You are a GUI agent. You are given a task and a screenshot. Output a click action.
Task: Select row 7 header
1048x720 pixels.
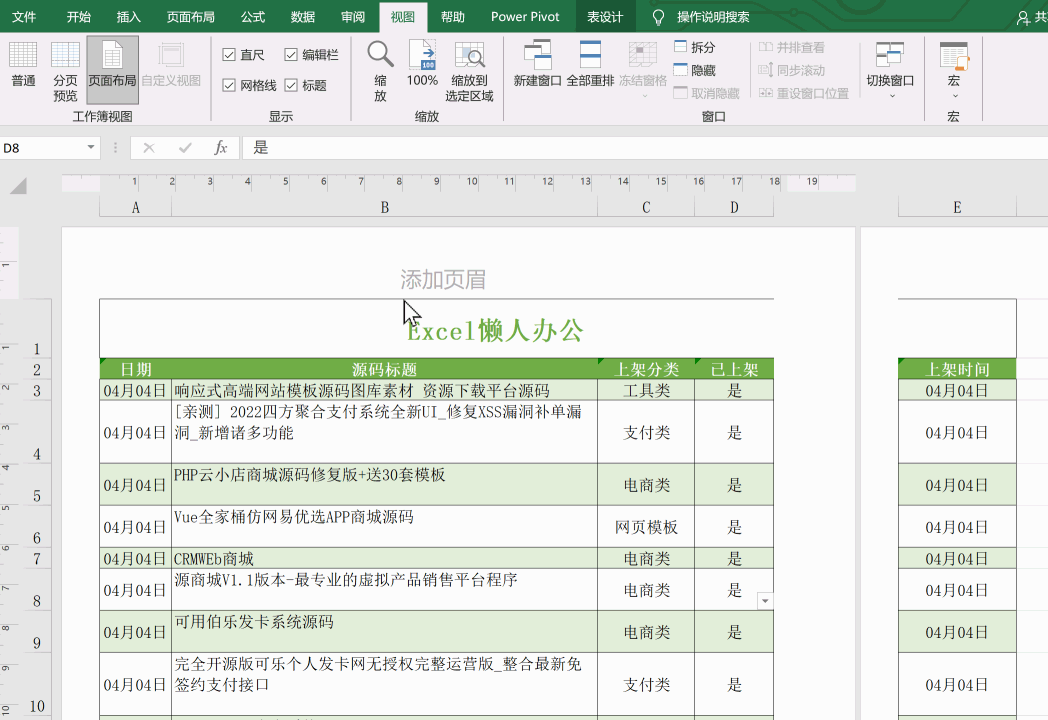click(37, 558)
